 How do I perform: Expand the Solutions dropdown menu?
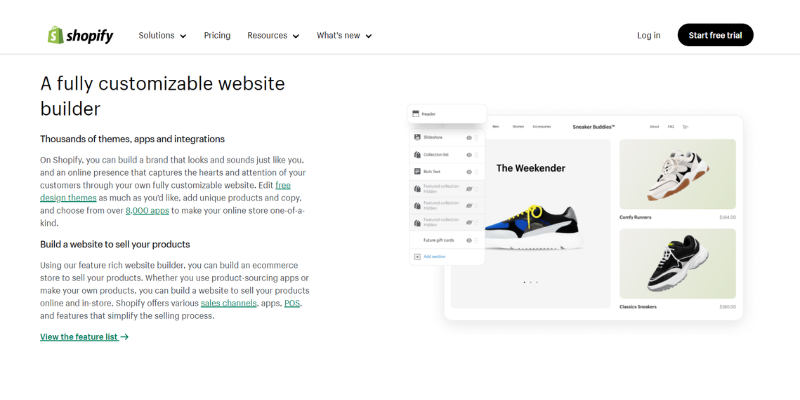tap(162, 35)
